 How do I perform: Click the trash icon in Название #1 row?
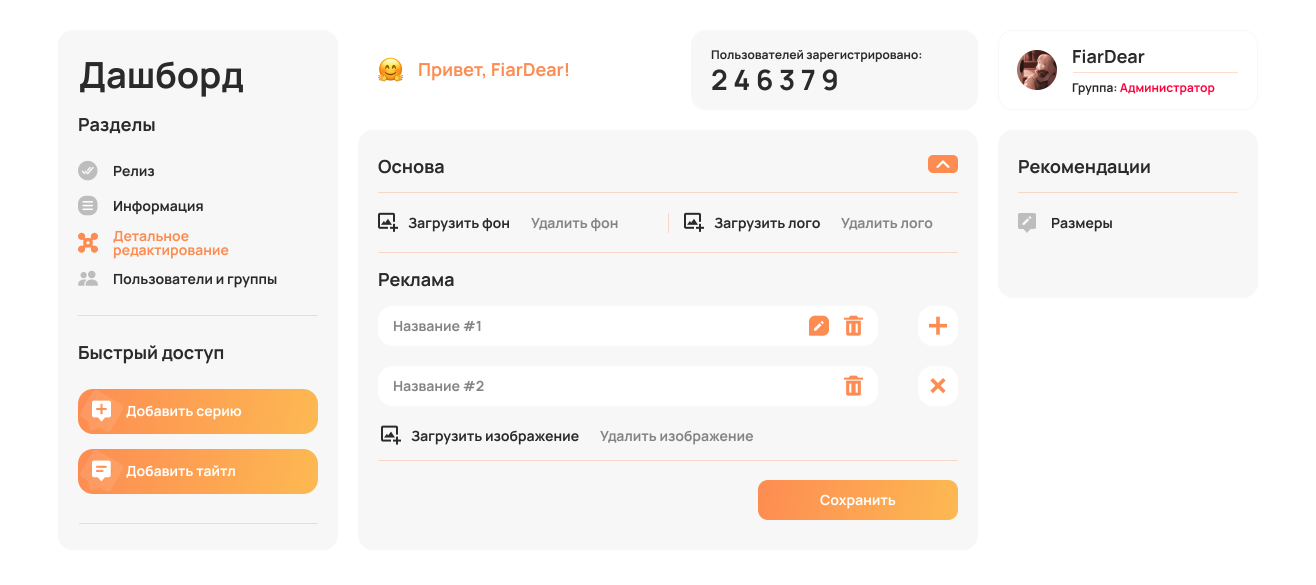coord(853,326)
